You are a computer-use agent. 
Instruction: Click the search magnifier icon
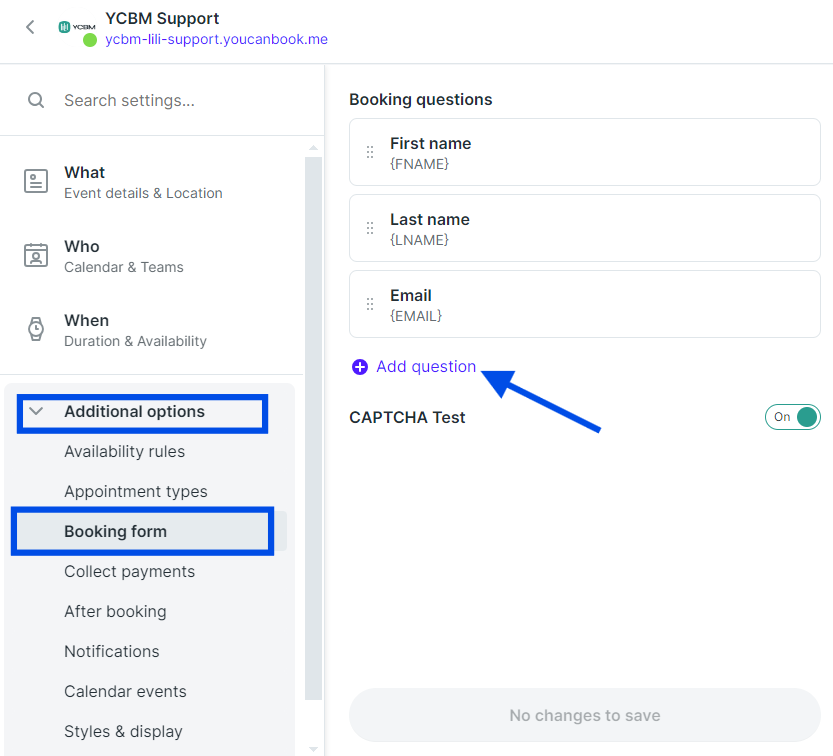[36, 100]
